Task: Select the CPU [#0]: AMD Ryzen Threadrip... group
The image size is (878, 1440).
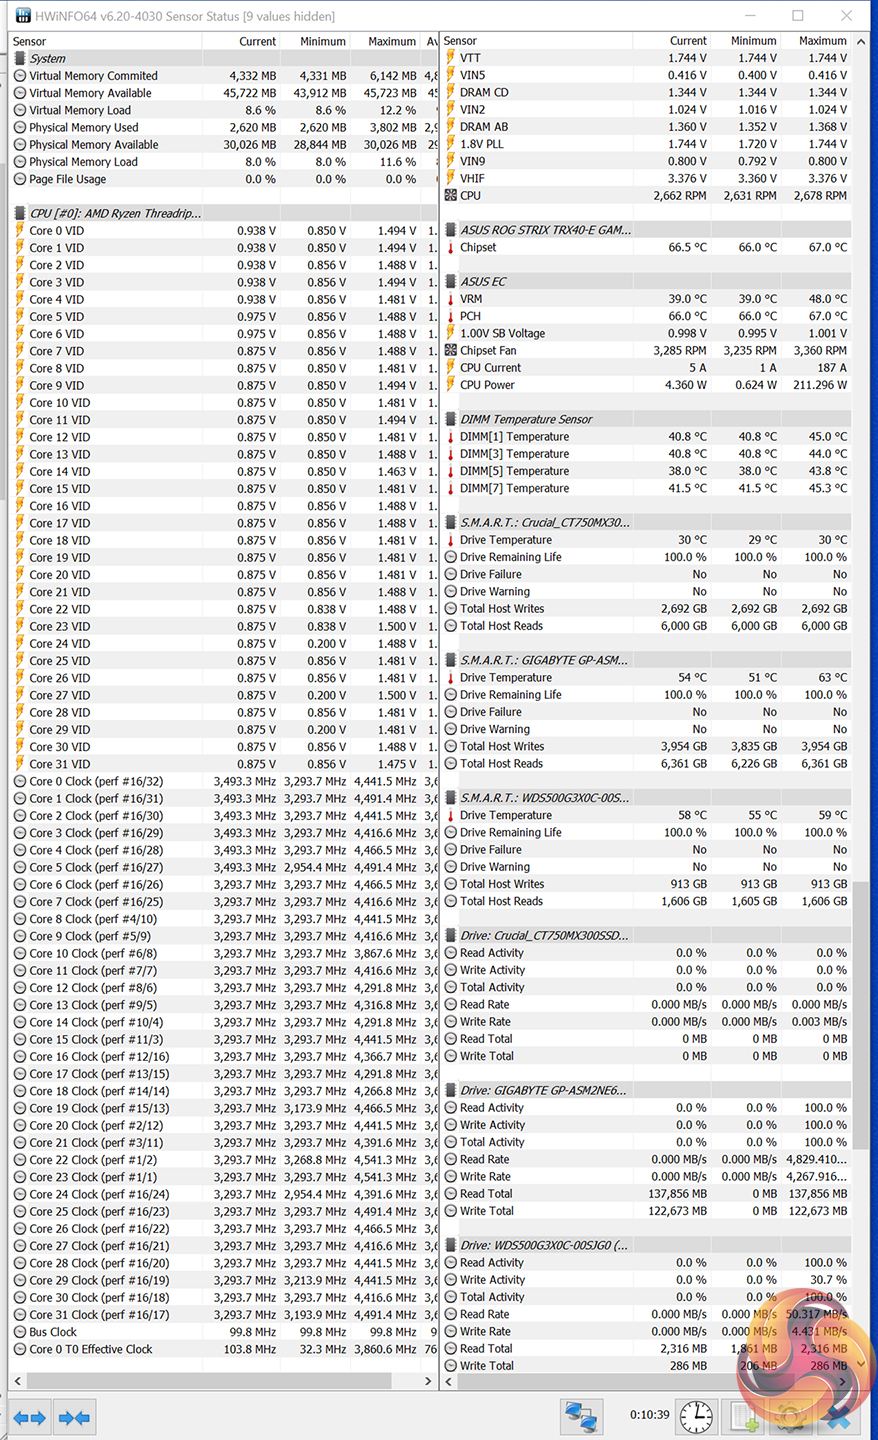Action: (224, 213)
